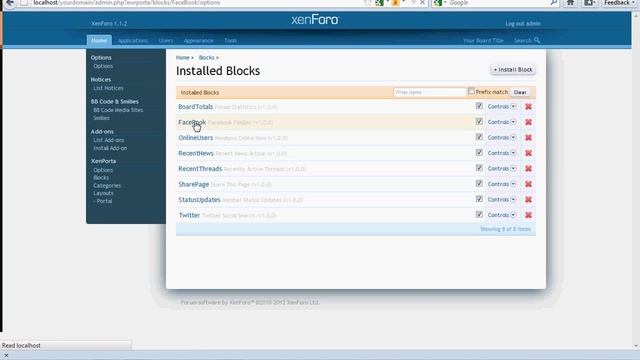The image size is (640, 360).
Task: Open BB Code Media Sites in sidebar
Action: click(118, 110)
